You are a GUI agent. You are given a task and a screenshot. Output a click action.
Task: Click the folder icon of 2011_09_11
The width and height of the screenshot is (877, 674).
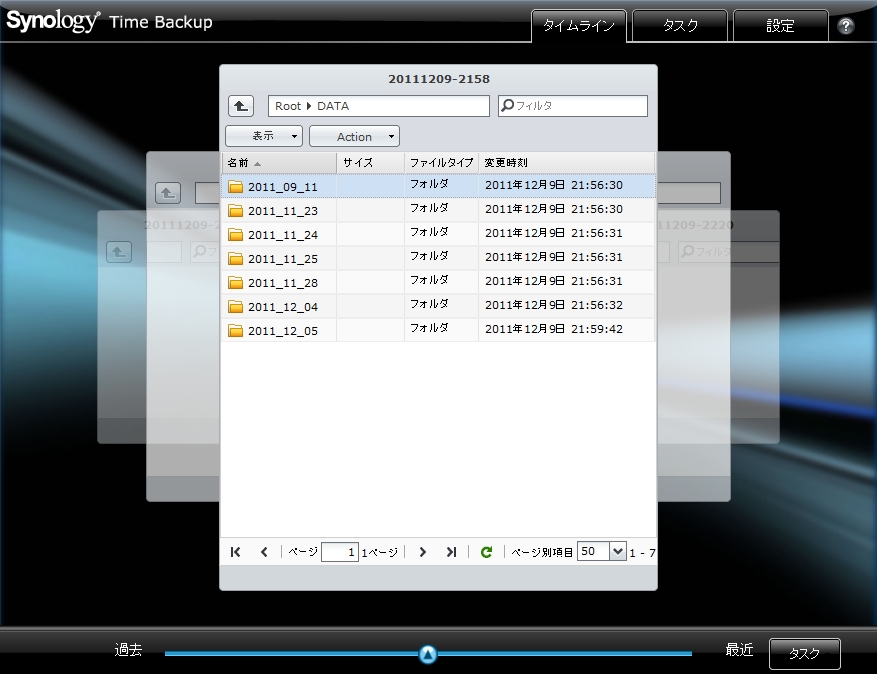[x=236, y=186]
